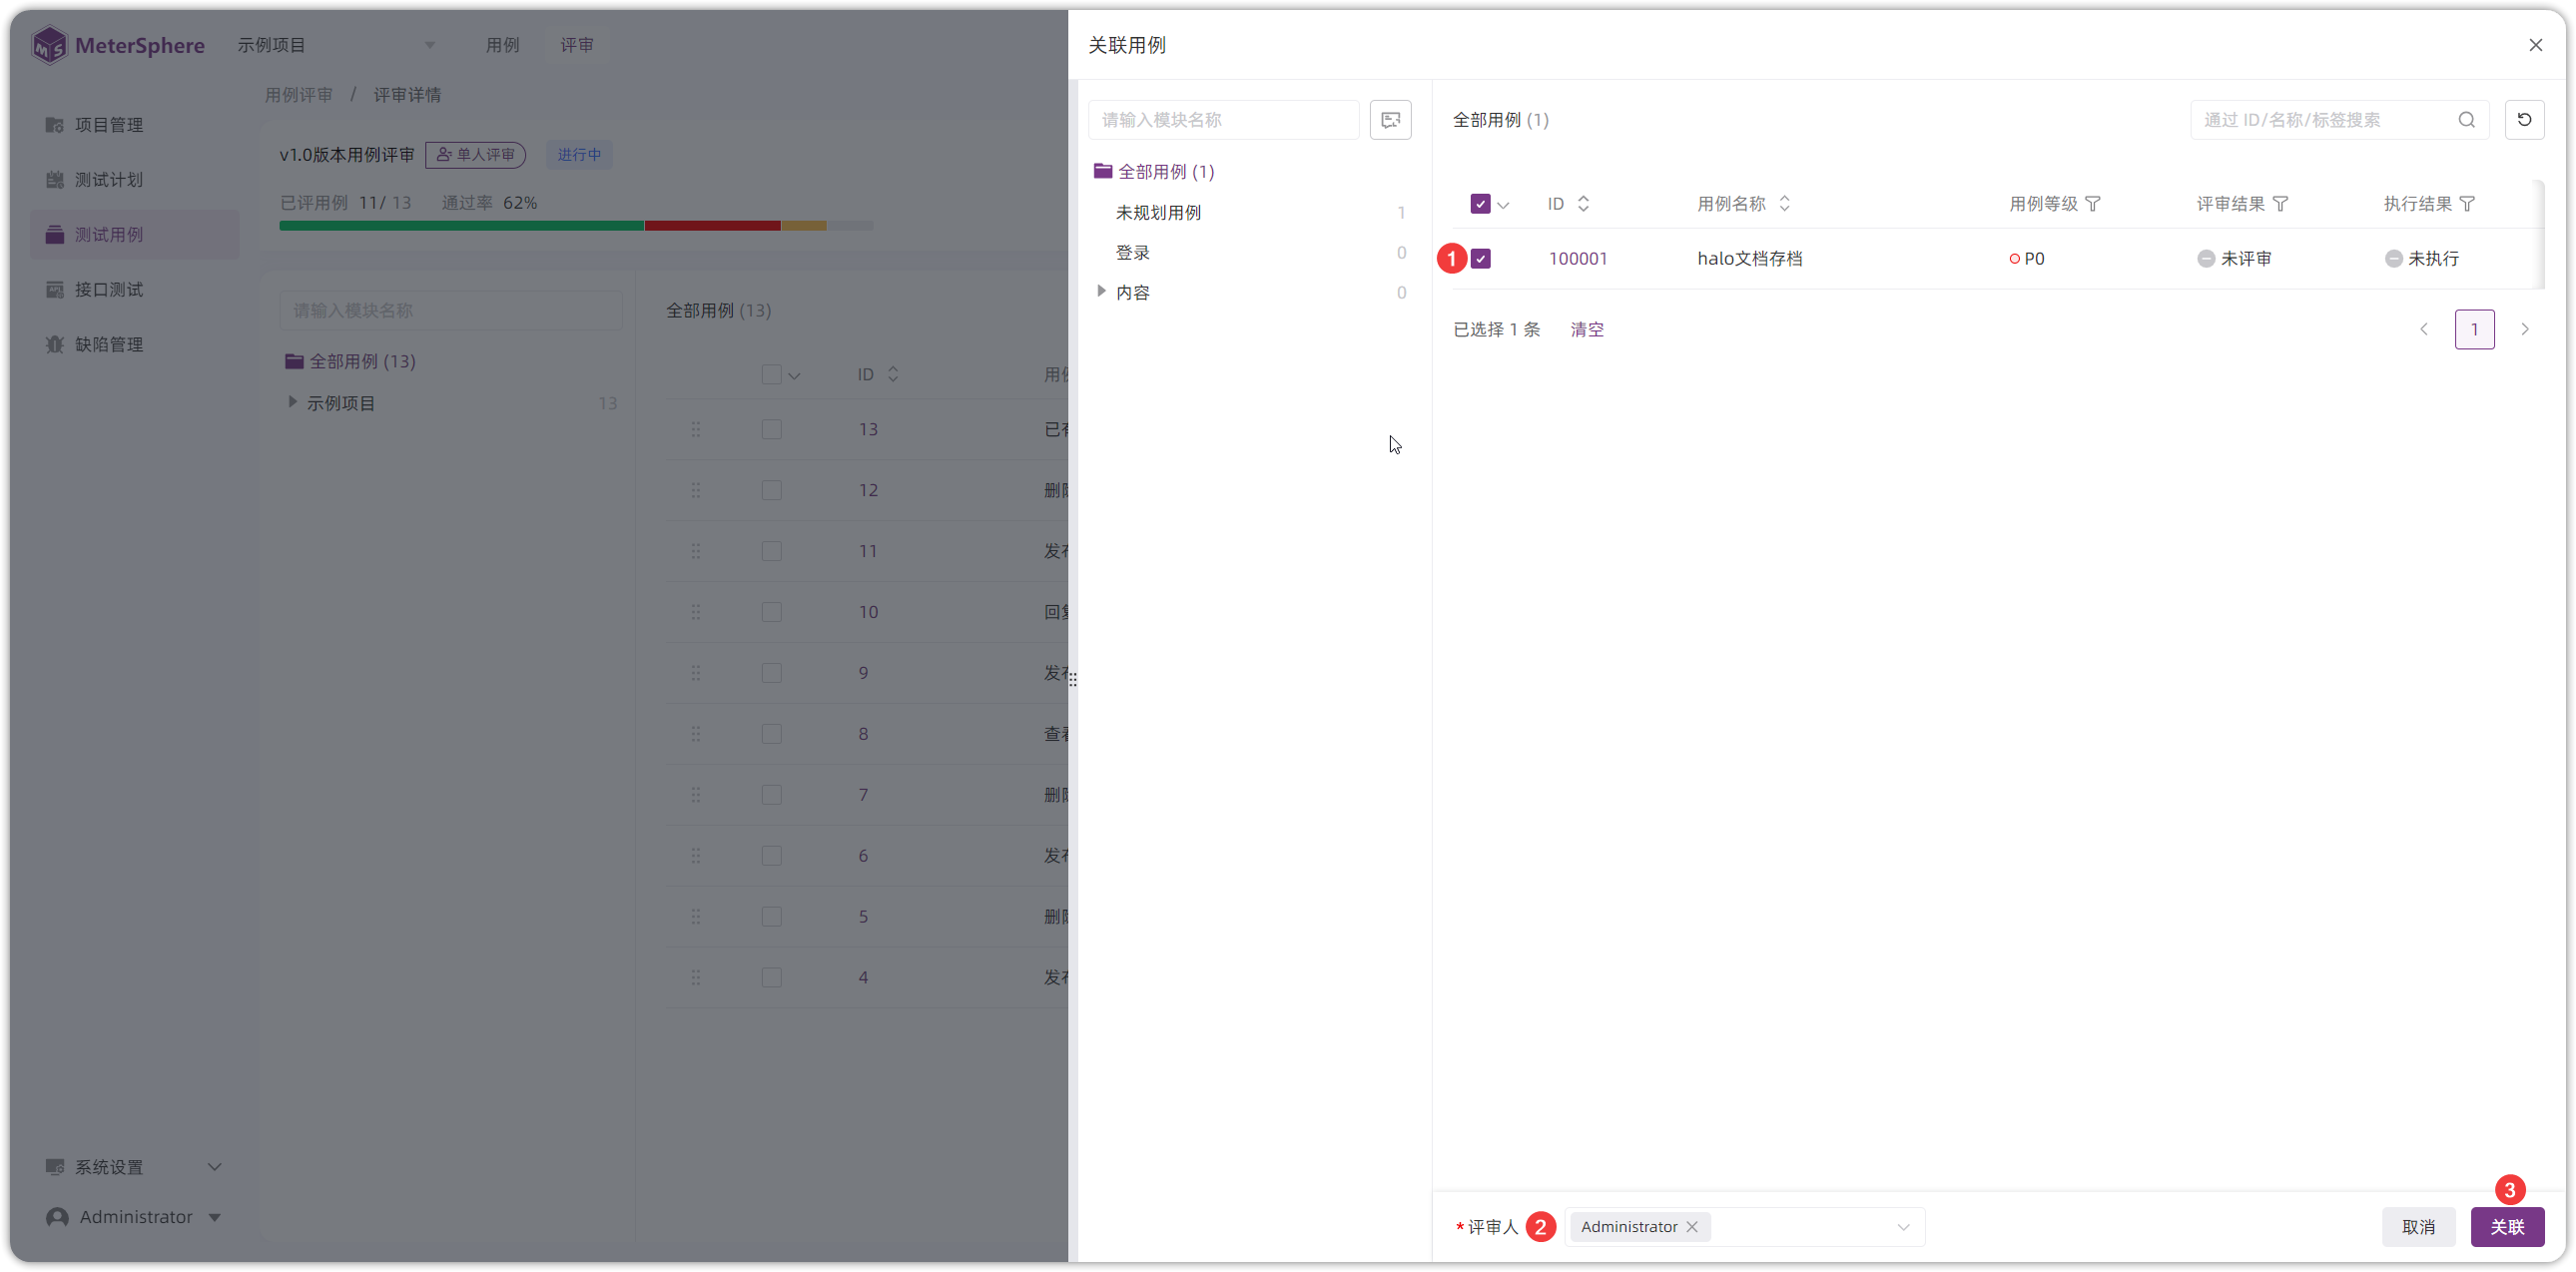Open the case level filter icon

tap(2093, 204)
